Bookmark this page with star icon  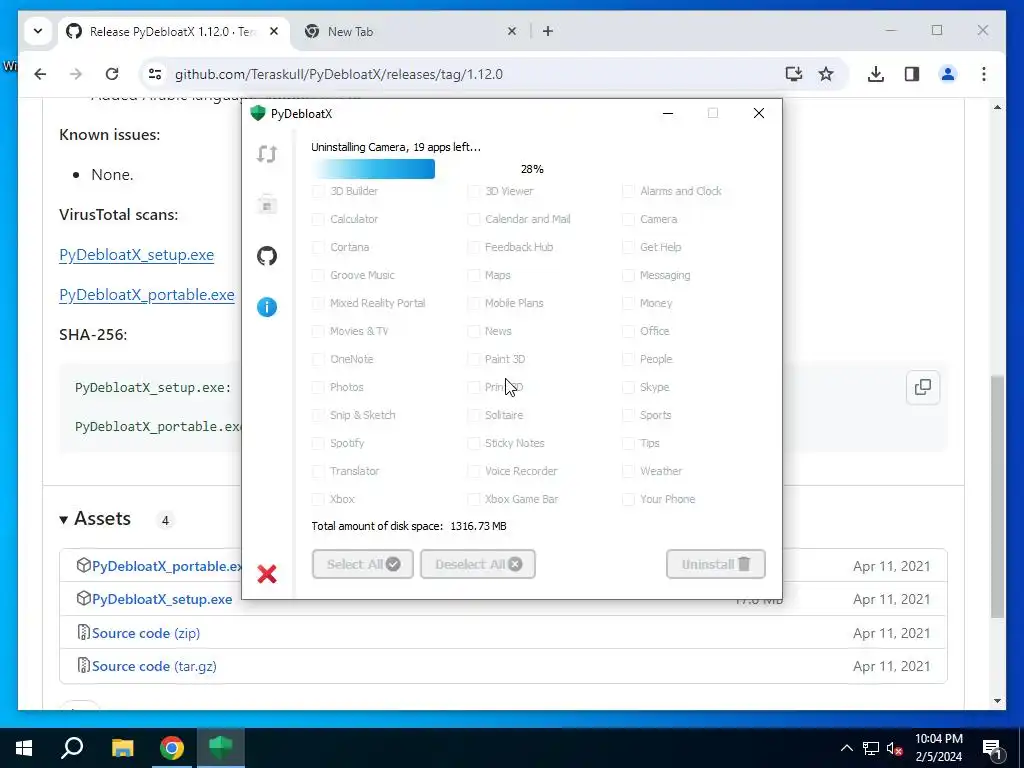[826, 74]
